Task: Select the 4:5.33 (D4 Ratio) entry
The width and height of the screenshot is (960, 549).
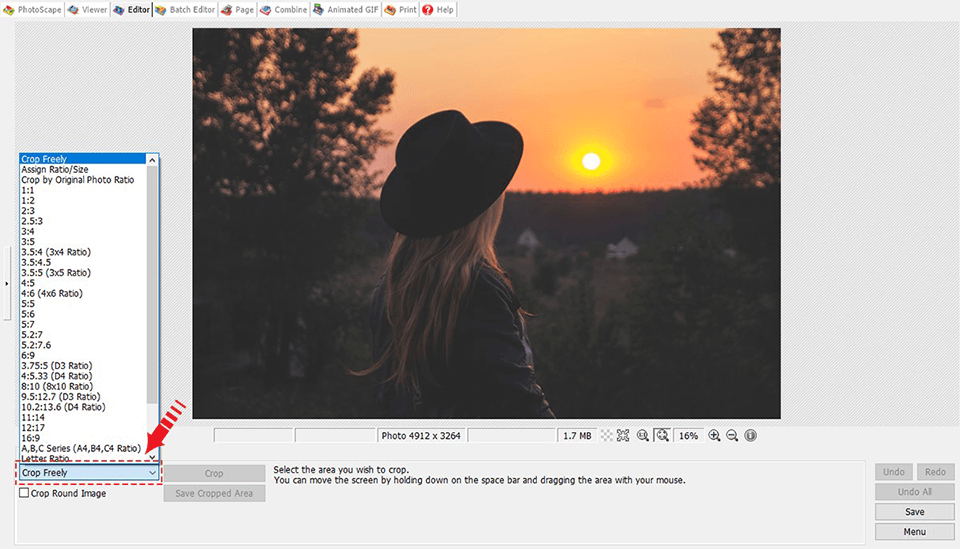Action: pos(83,376)
